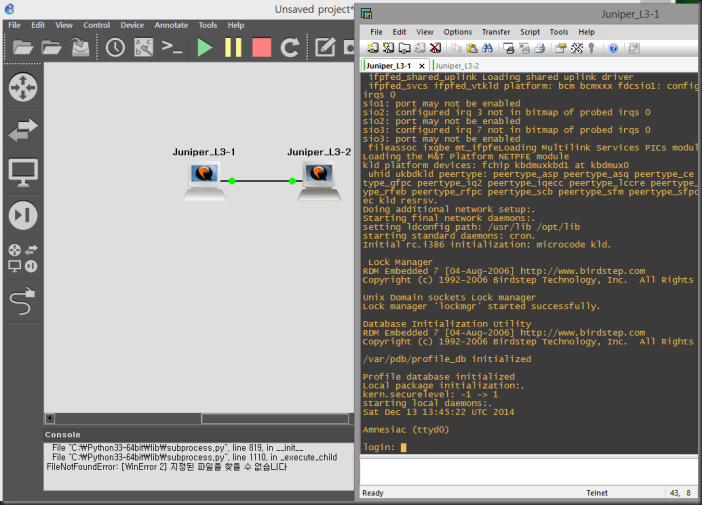
Task: Select Juniper_L3-2 node on canvas
Action: pos(319,181)
